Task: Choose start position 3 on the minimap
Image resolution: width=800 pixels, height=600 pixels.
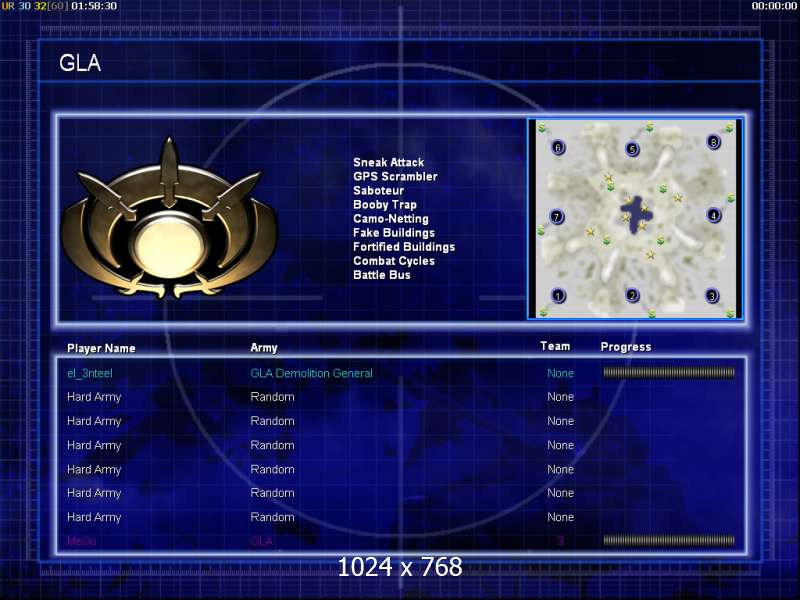Action: click(x=712, y=295)
